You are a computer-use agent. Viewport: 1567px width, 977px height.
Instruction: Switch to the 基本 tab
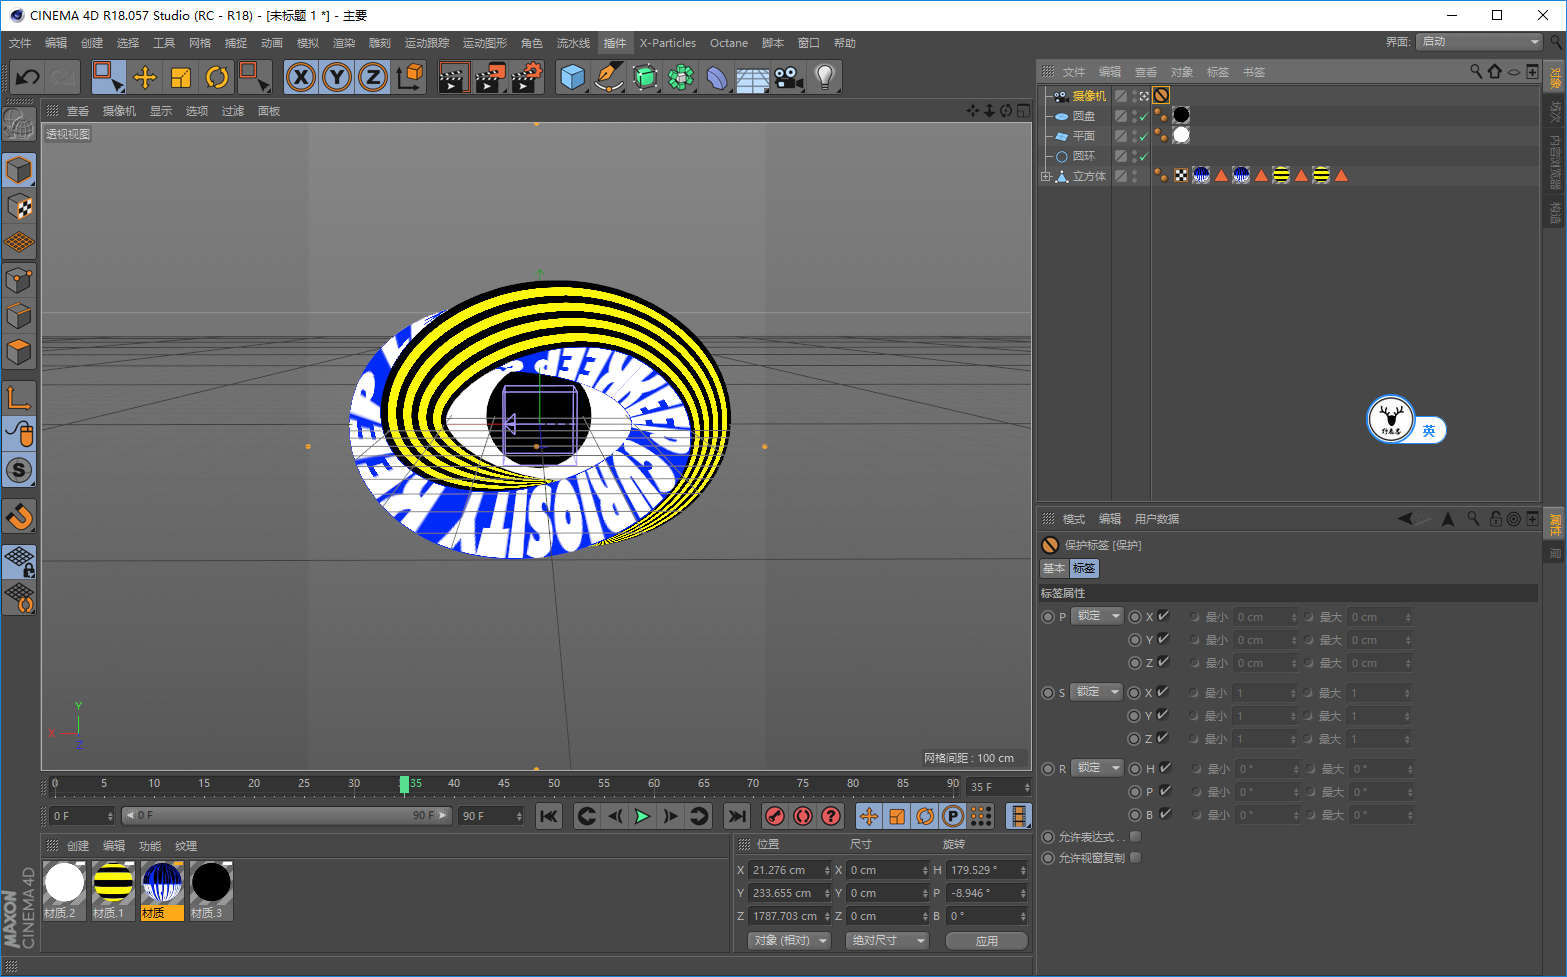coord(1054,568)
